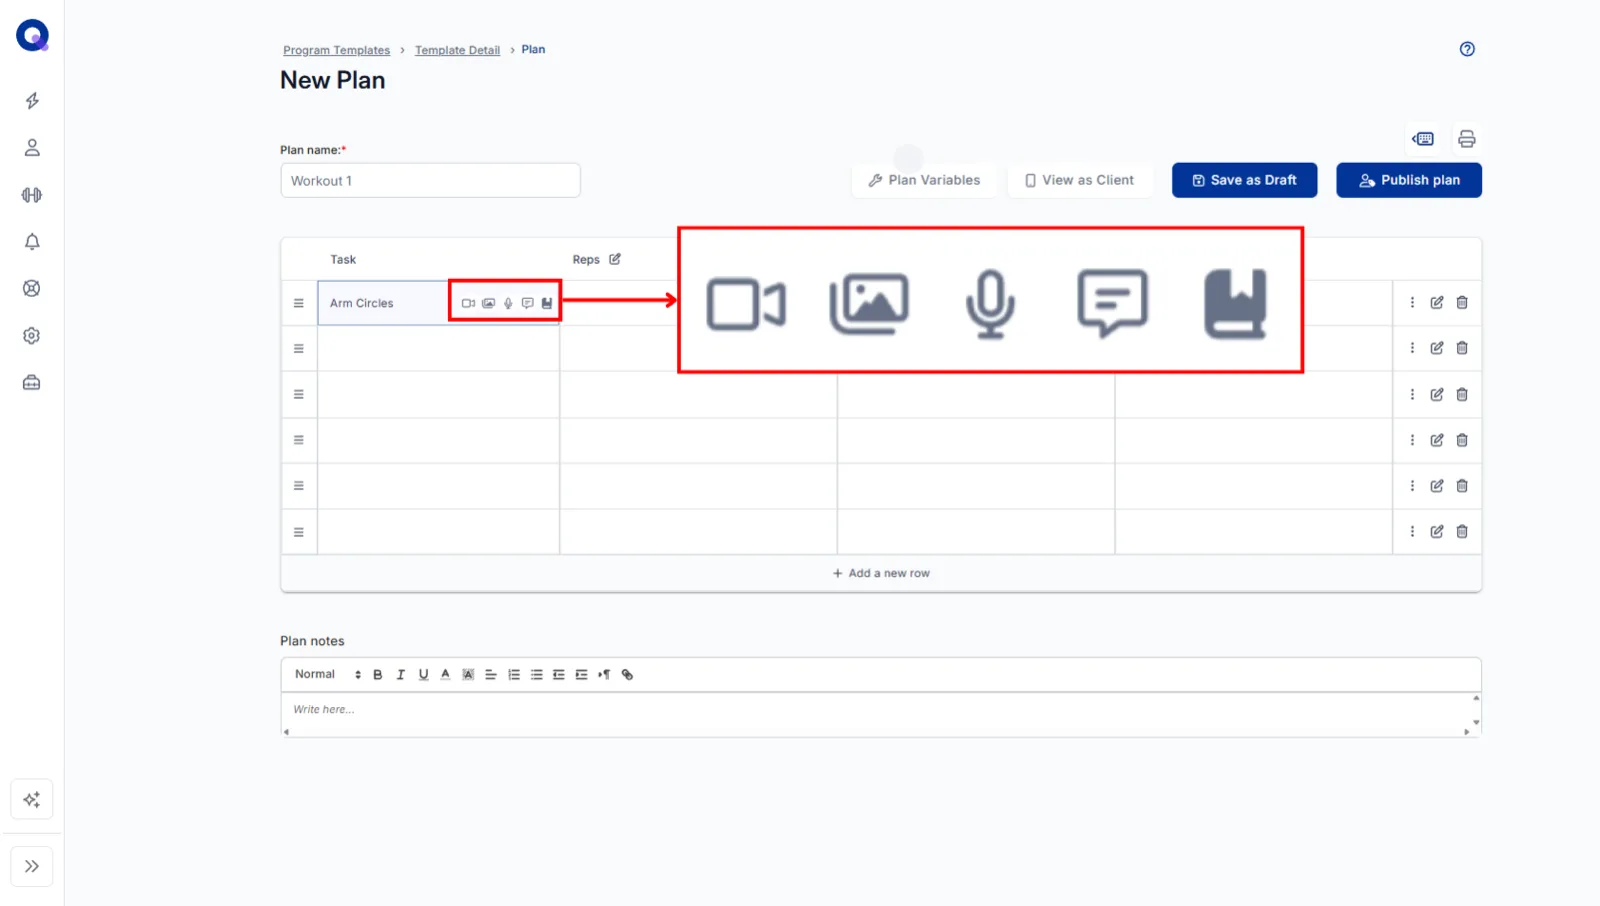Toggle numbered list in notes
Image resolution: width=1600 pixels, height=906 pixels.
tap(514, 675)
